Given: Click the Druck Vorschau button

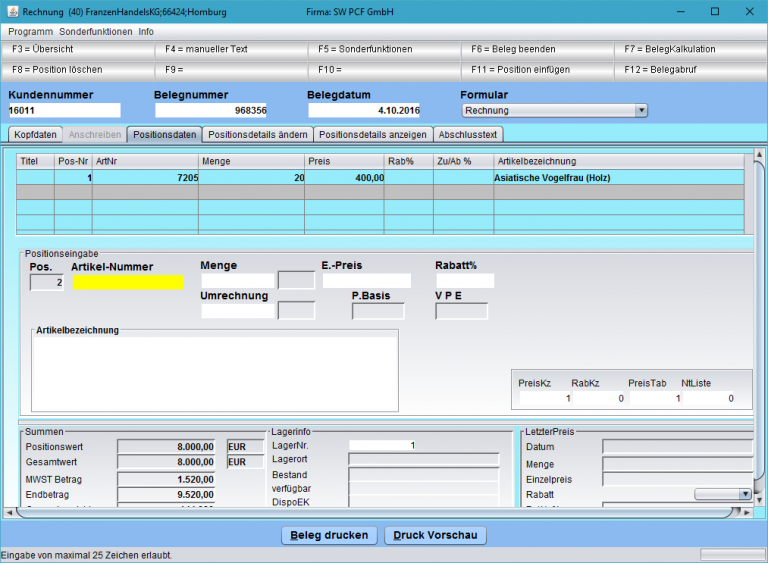Looking at the screenshot, I should [x=435, y=535].
